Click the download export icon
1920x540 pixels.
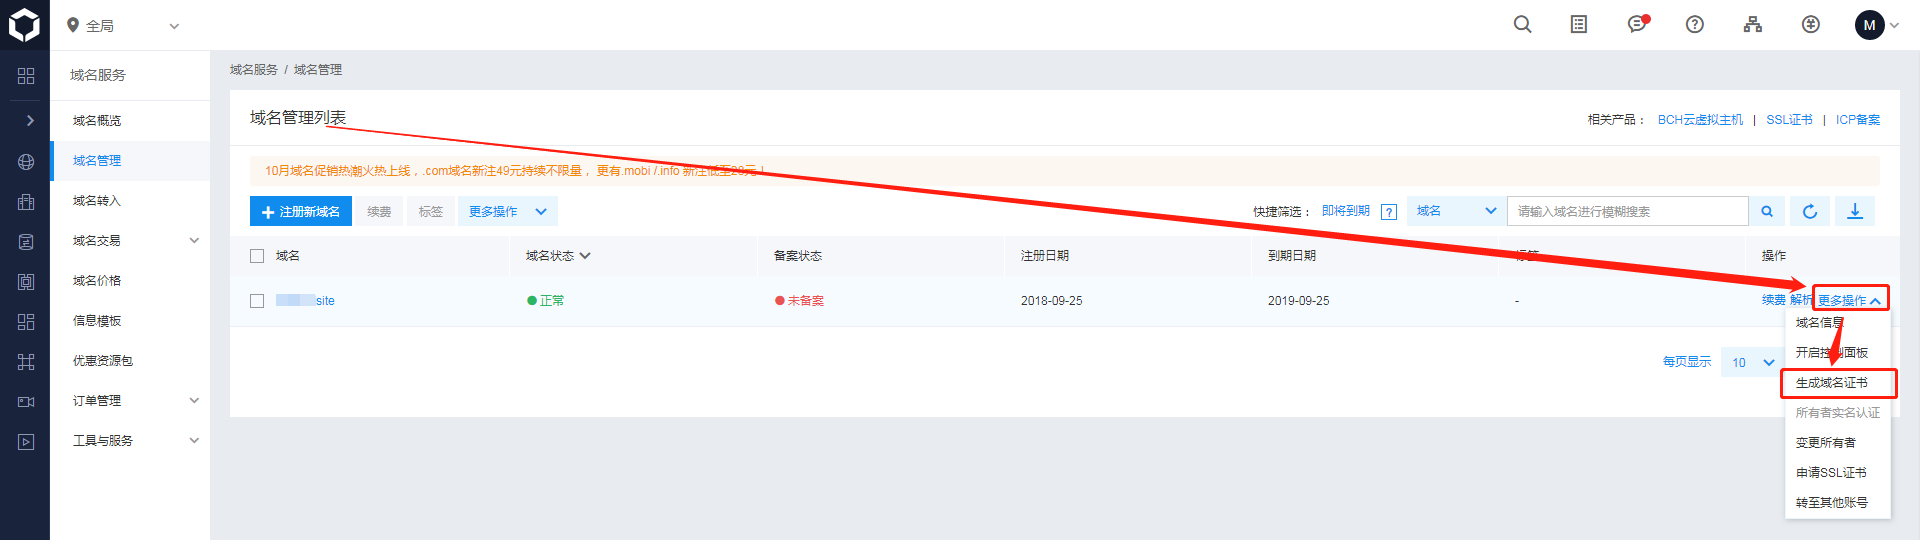tap(1855, 211)
